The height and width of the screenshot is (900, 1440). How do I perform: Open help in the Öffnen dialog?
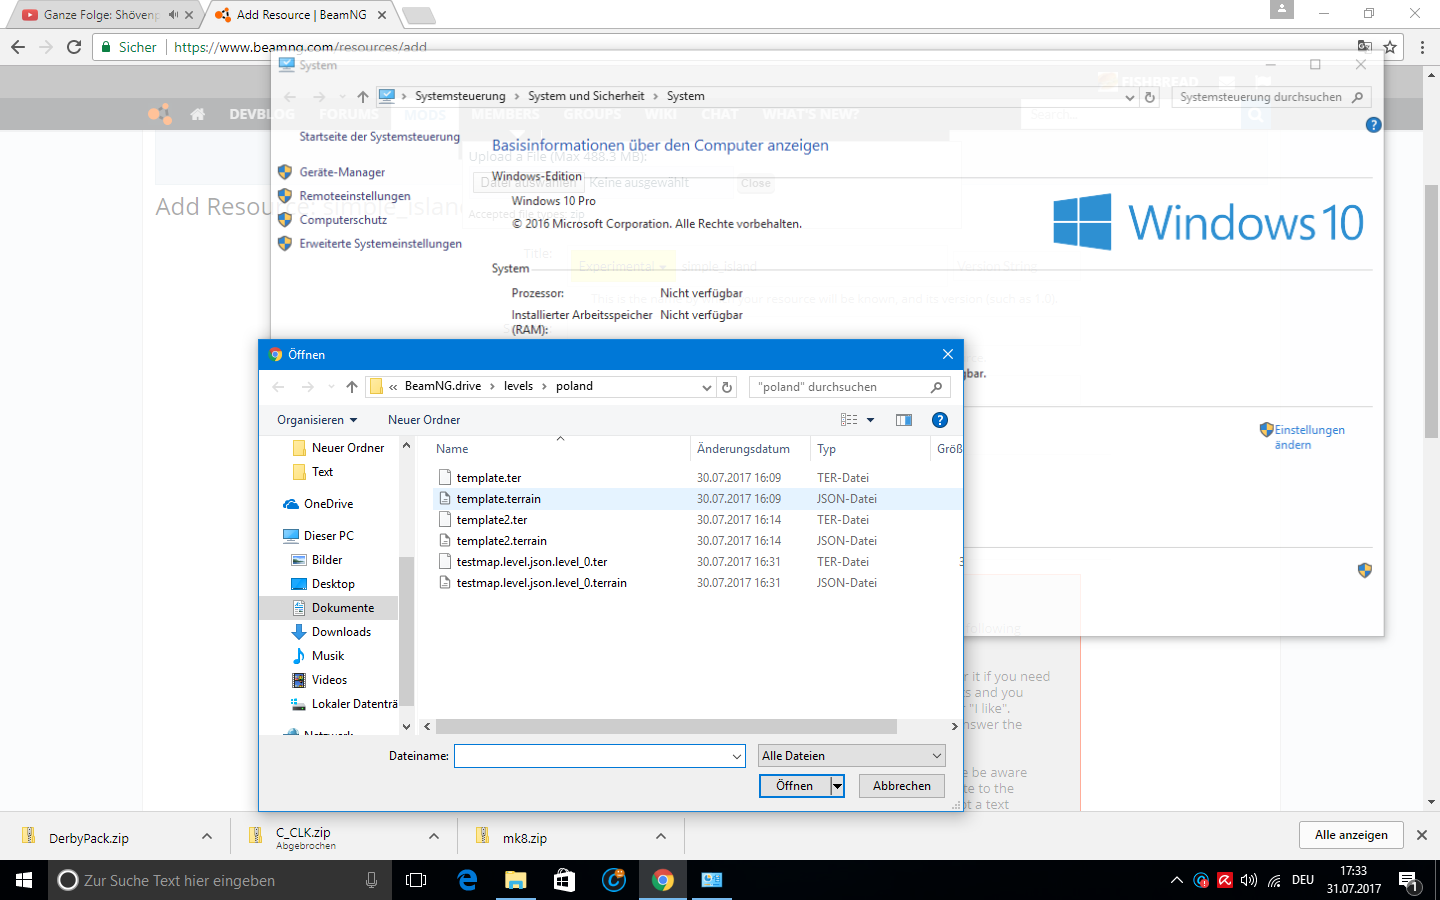tap(940, 420)
